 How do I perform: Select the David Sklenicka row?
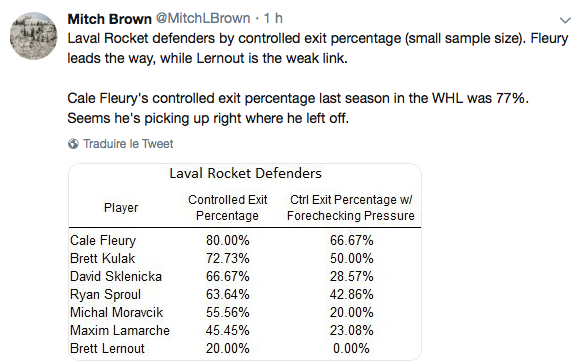coord(245,276)
